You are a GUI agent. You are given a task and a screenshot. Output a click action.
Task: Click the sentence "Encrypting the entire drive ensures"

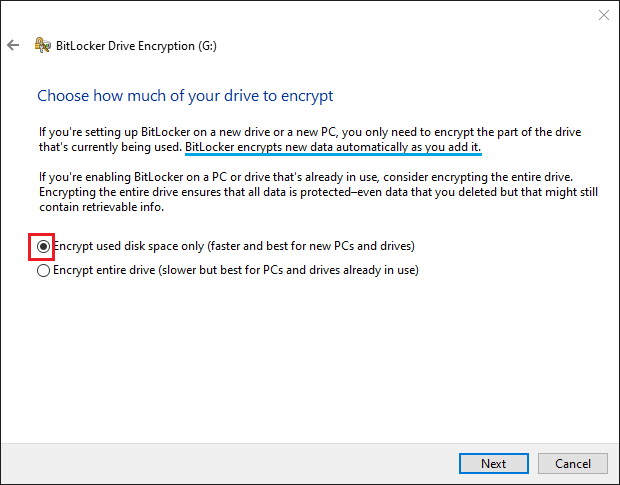pos(318,192)
